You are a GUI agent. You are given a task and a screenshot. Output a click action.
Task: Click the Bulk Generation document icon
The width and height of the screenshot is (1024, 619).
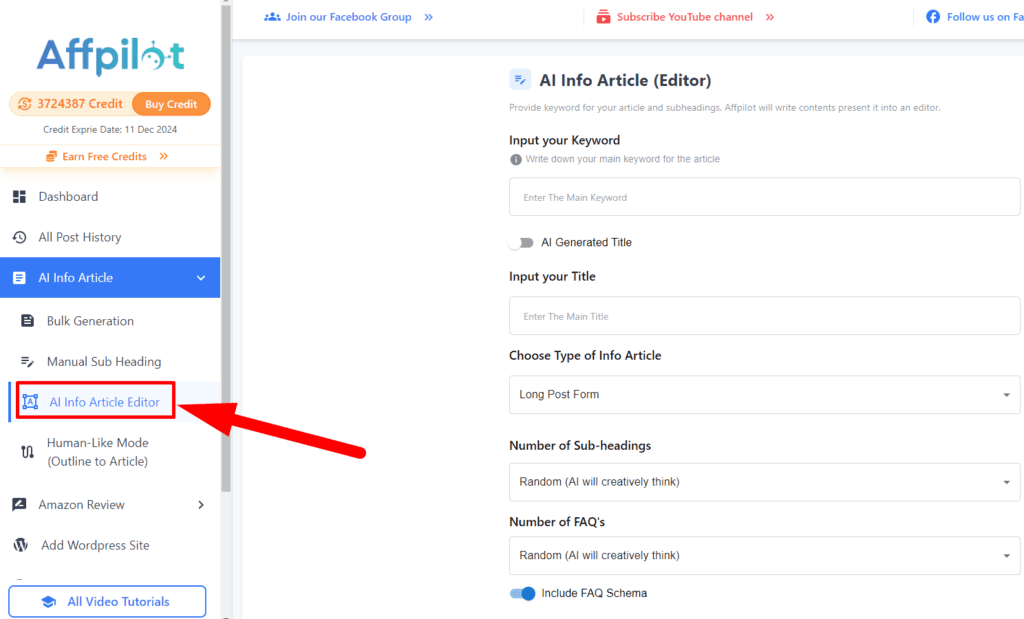[28, 321]
